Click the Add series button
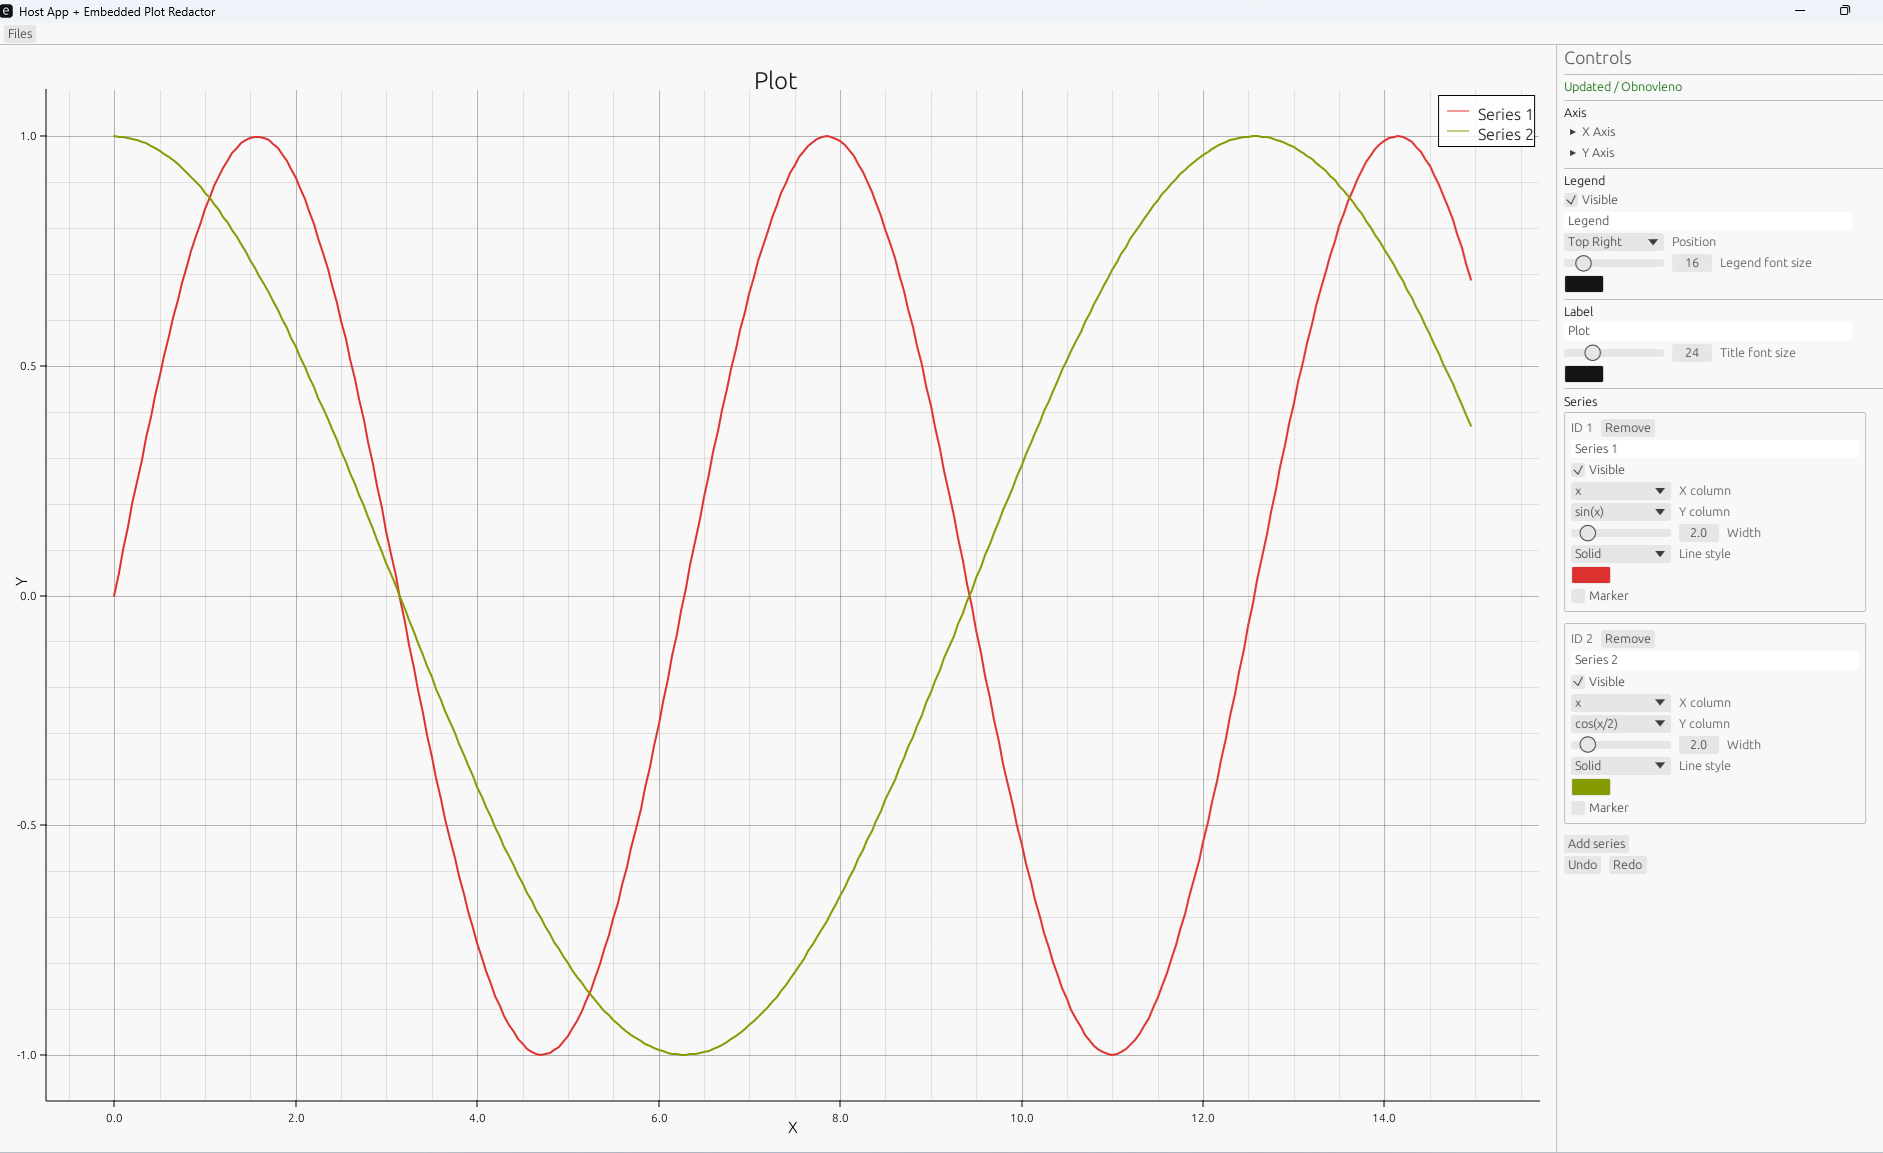Screen dimensions: 1883x1153 point(1596,844)
